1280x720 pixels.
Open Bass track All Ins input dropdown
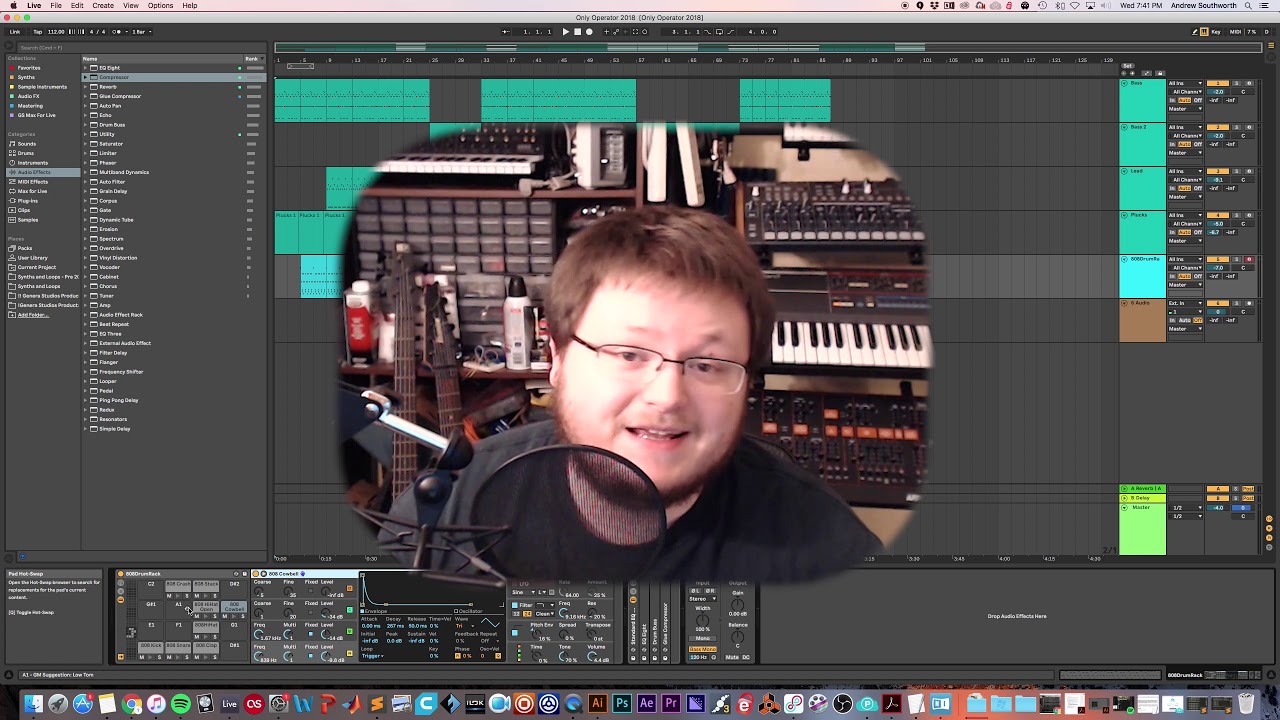pyautogui.click(x=1186, y=83)
